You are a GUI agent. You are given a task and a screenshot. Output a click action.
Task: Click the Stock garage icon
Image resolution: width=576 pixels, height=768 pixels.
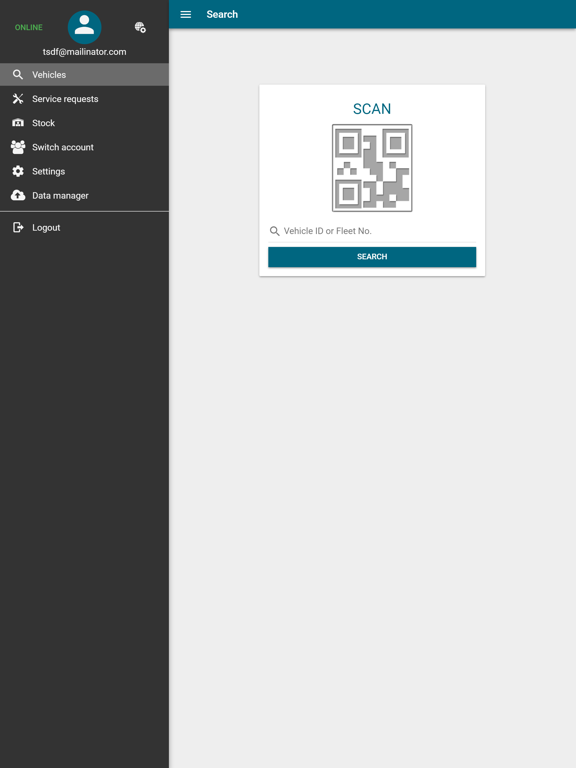coord(18,123)
